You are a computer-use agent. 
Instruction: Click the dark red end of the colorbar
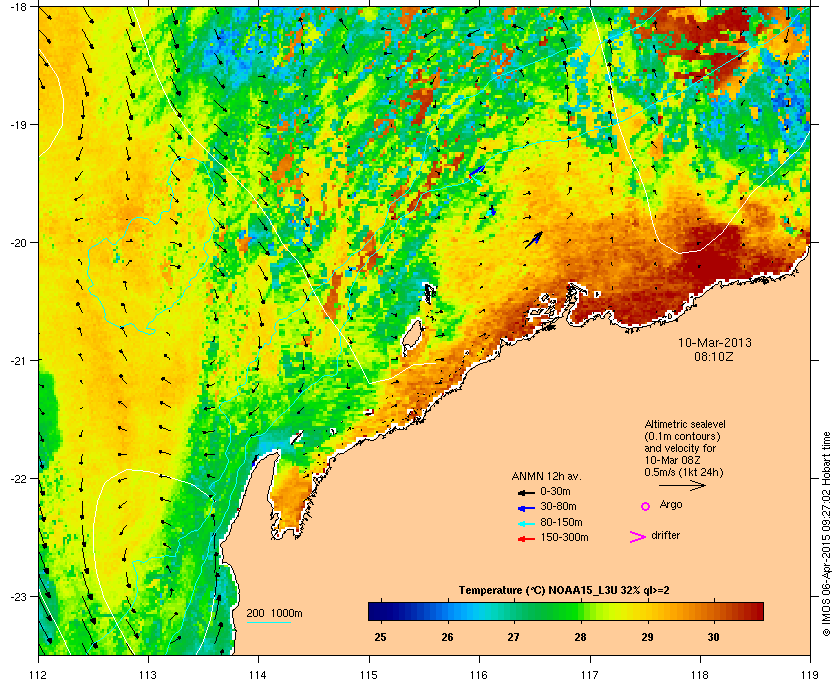[756, 611]
